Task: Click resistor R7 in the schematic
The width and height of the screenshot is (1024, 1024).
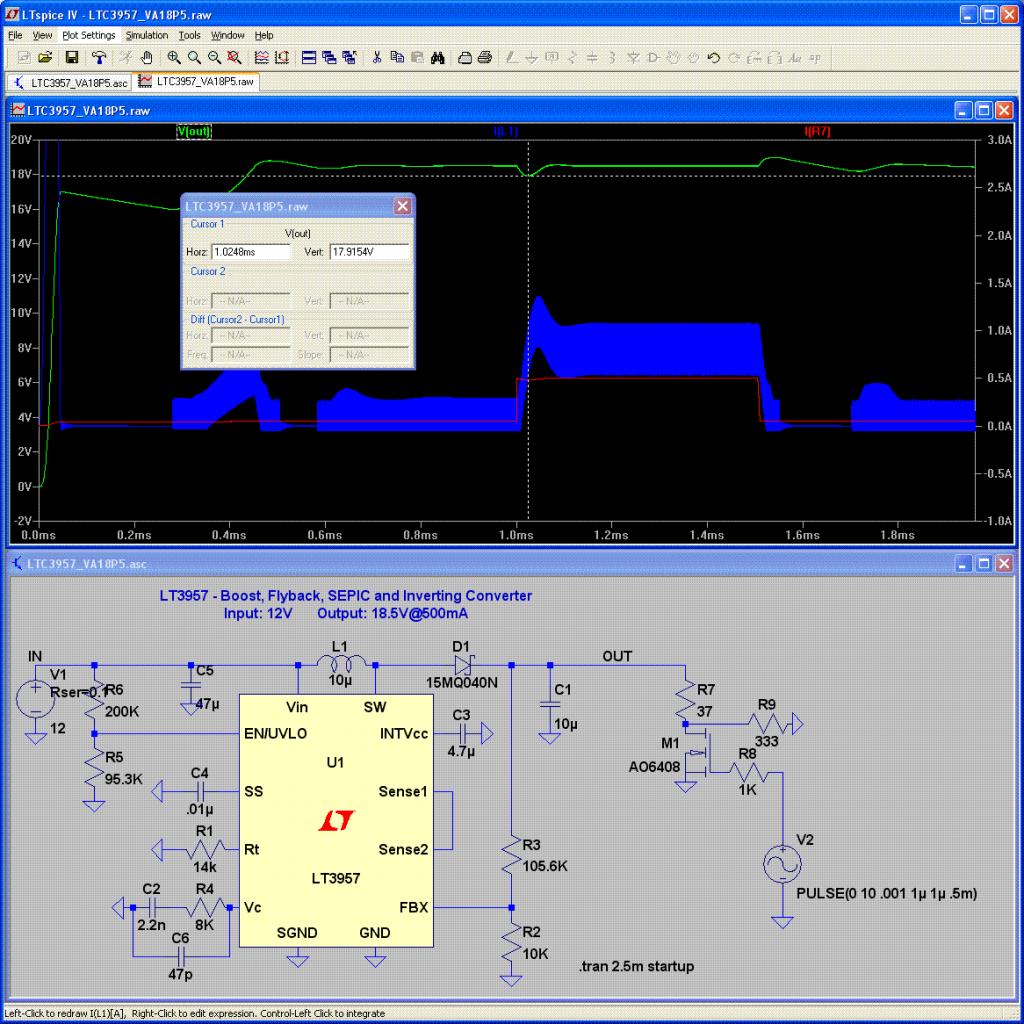Action: [x=686, y=699]
